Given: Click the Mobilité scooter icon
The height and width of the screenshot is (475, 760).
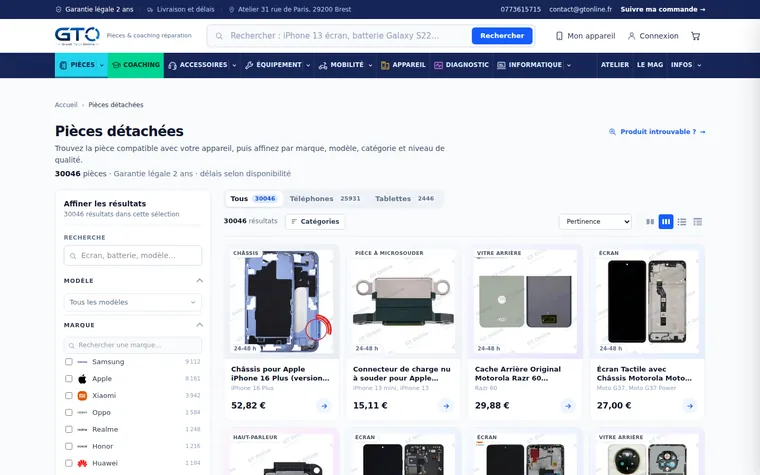Looking at the screenshot, I should coord(323,65).
